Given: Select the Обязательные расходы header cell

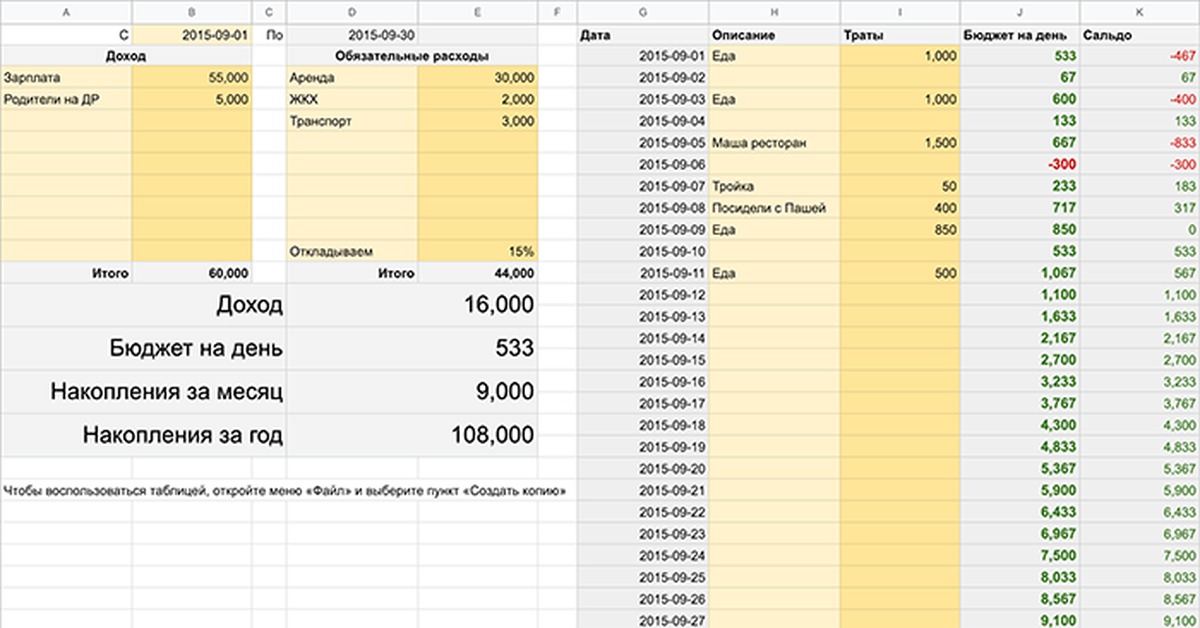Looking at the screenshot, I should point(411,56).
